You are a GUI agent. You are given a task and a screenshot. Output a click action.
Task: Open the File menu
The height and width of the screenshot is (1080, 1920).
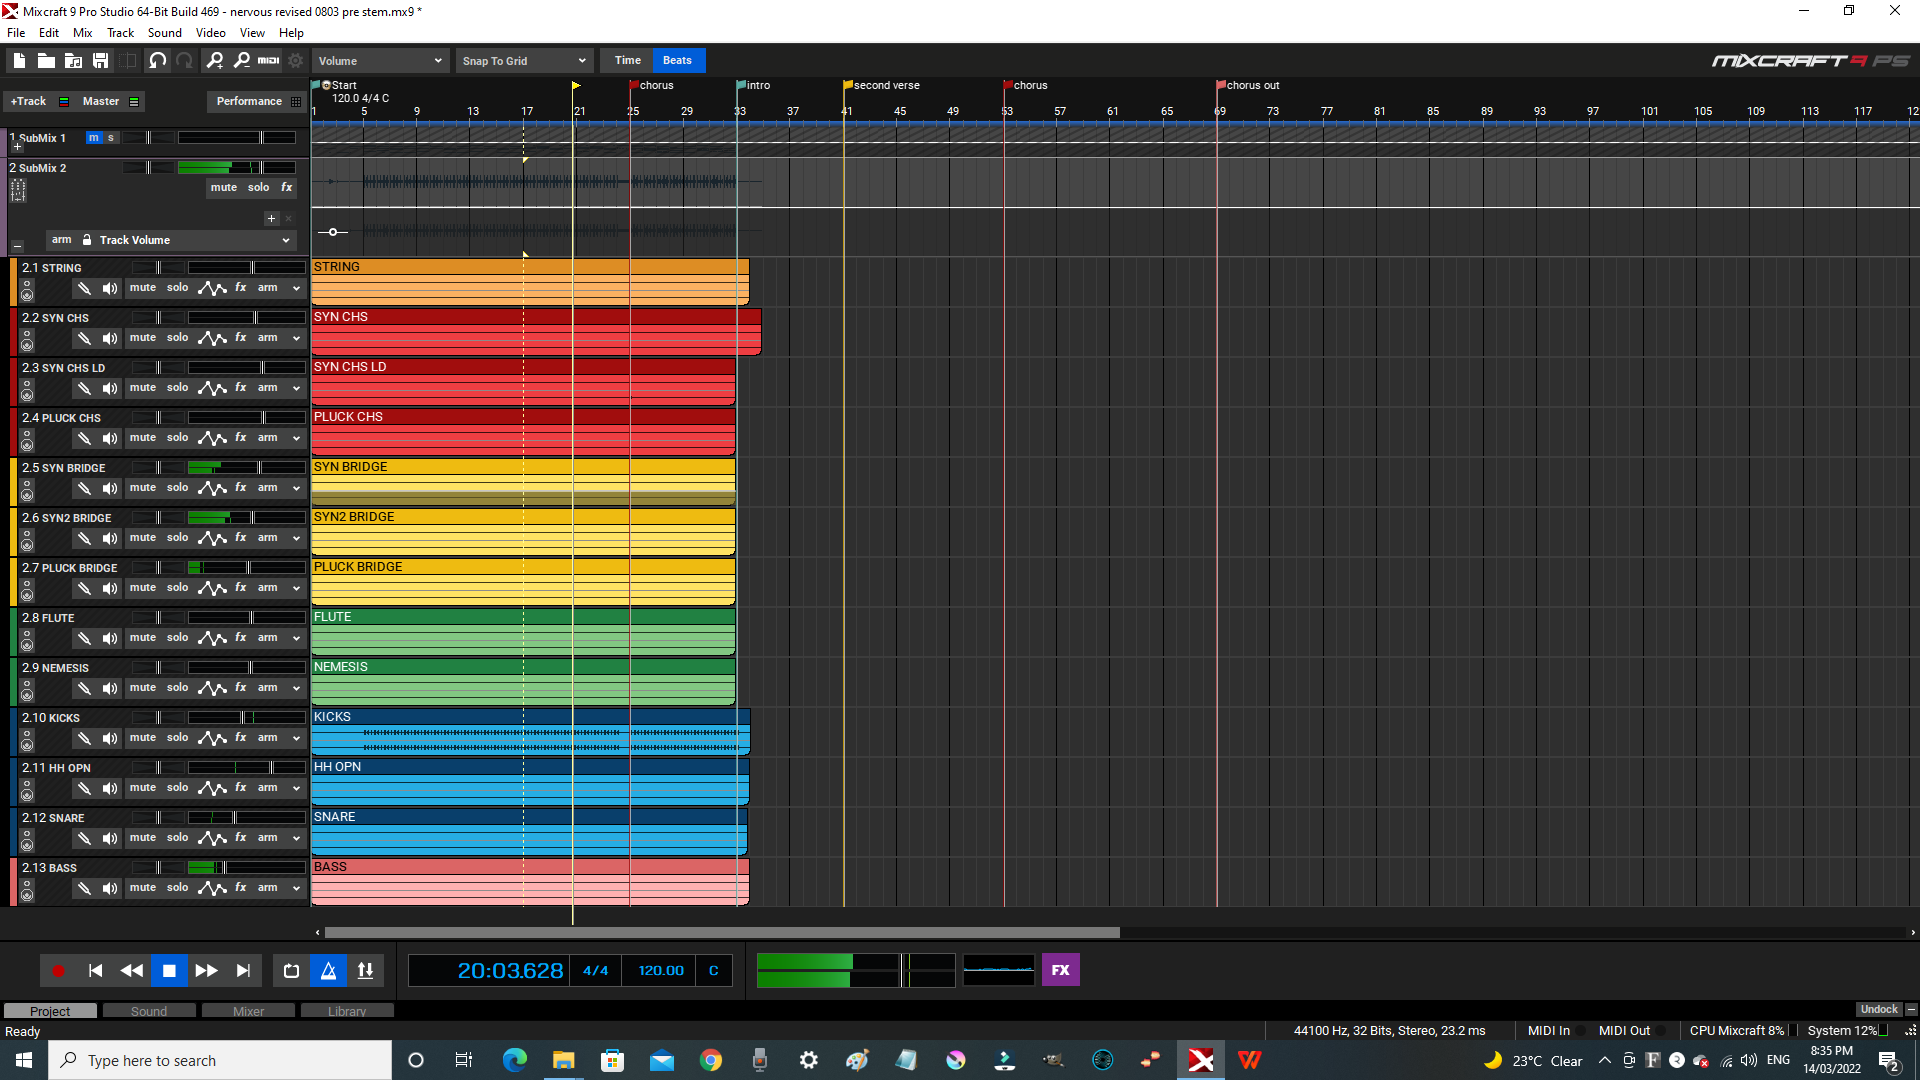(x=16, y=33)
